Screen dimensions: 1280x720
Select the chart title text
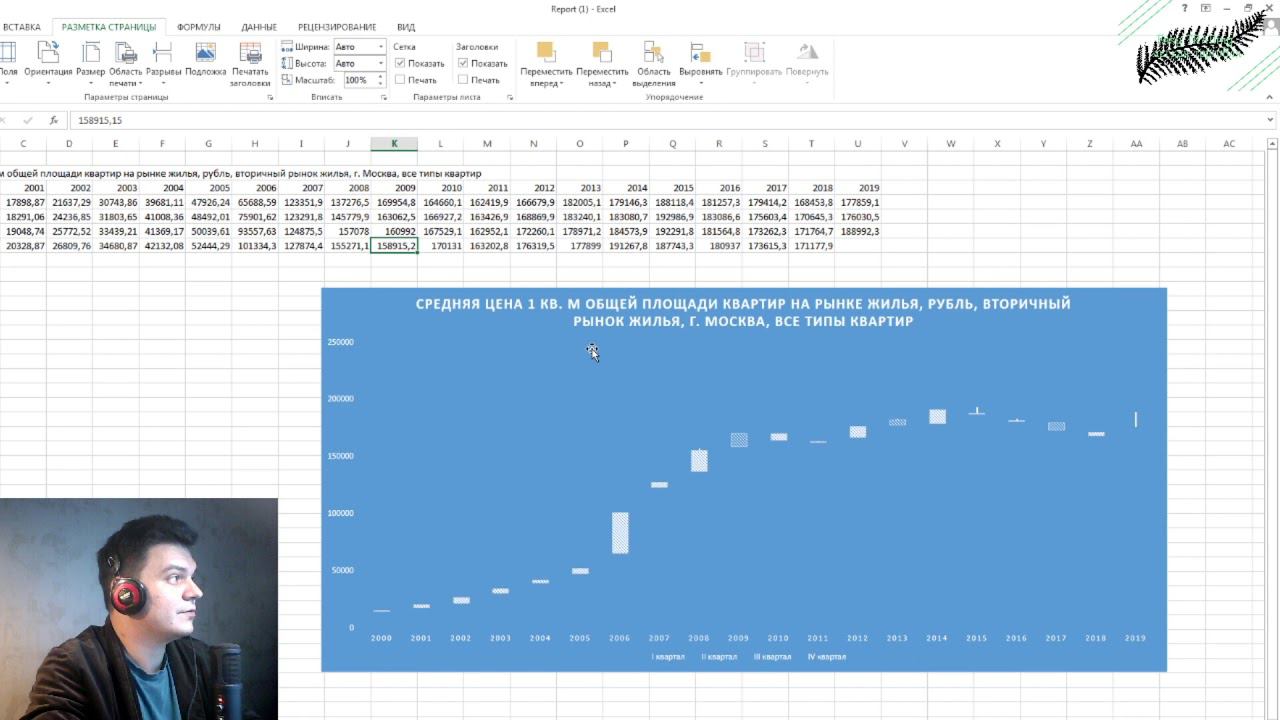click(x=743, y=312)
